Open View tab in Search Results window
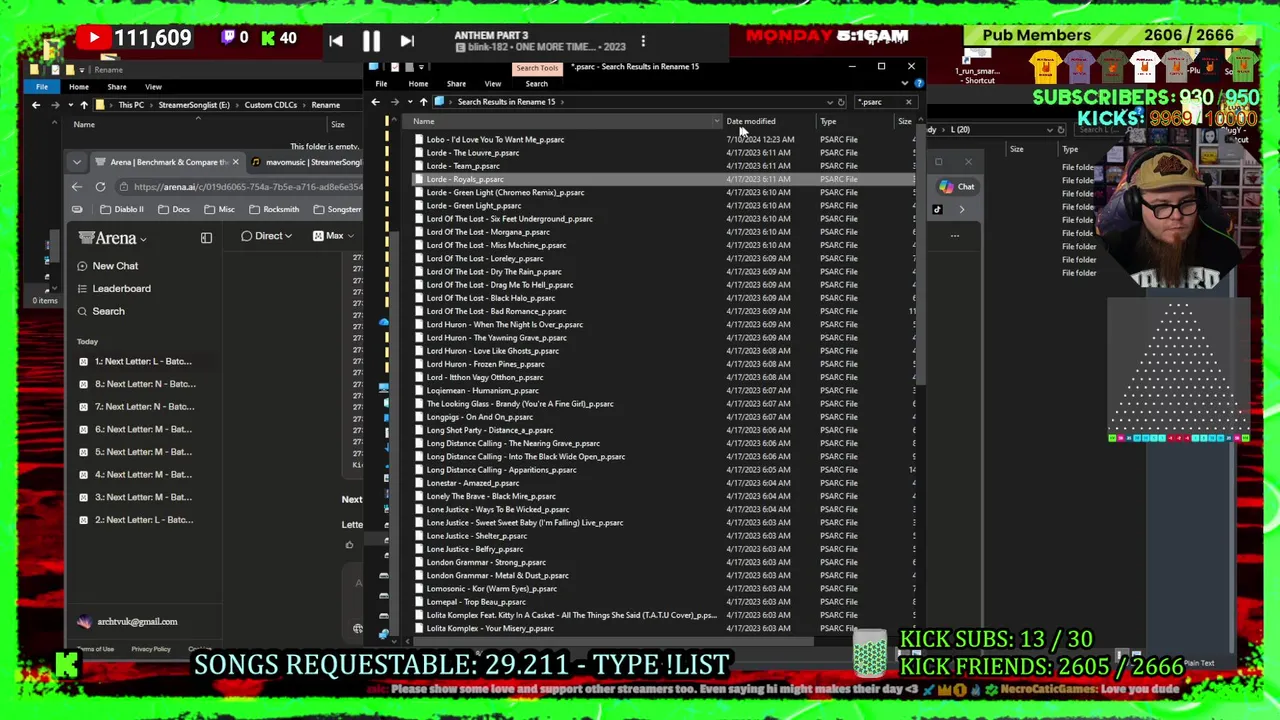 click(x=493, y=84)
